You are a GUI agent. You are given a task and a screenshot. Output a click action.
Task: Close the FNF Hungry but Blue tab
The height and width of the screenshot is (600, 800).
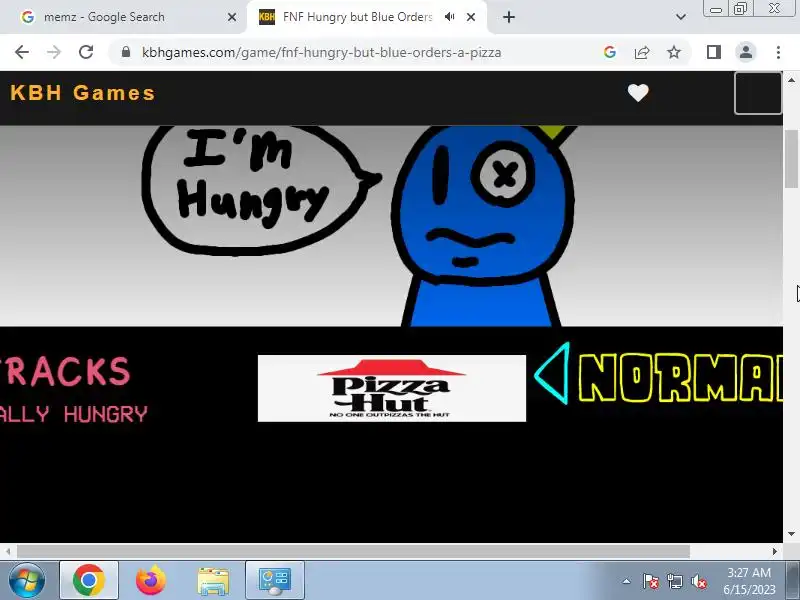click(x=471, y=17)
